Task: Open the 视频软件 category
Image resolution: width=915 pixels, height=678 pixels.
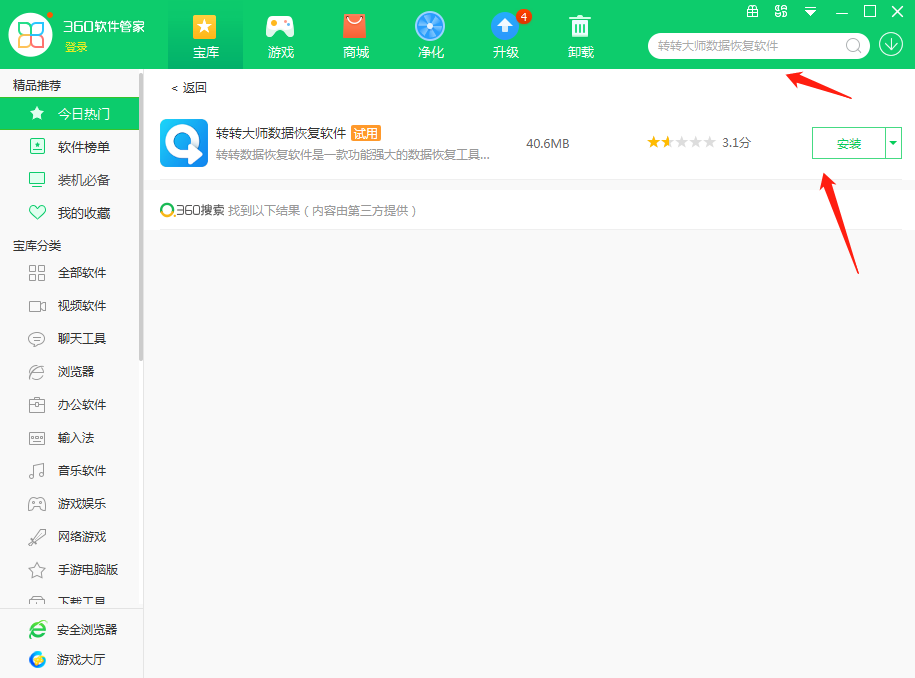Action: click(x=69, y=306)
